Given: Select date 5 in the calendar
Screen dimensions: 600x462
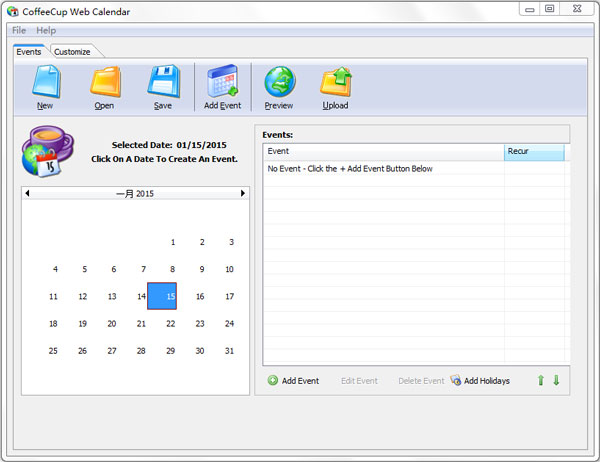Looking at the screenshot, I should tap(85, 269).
